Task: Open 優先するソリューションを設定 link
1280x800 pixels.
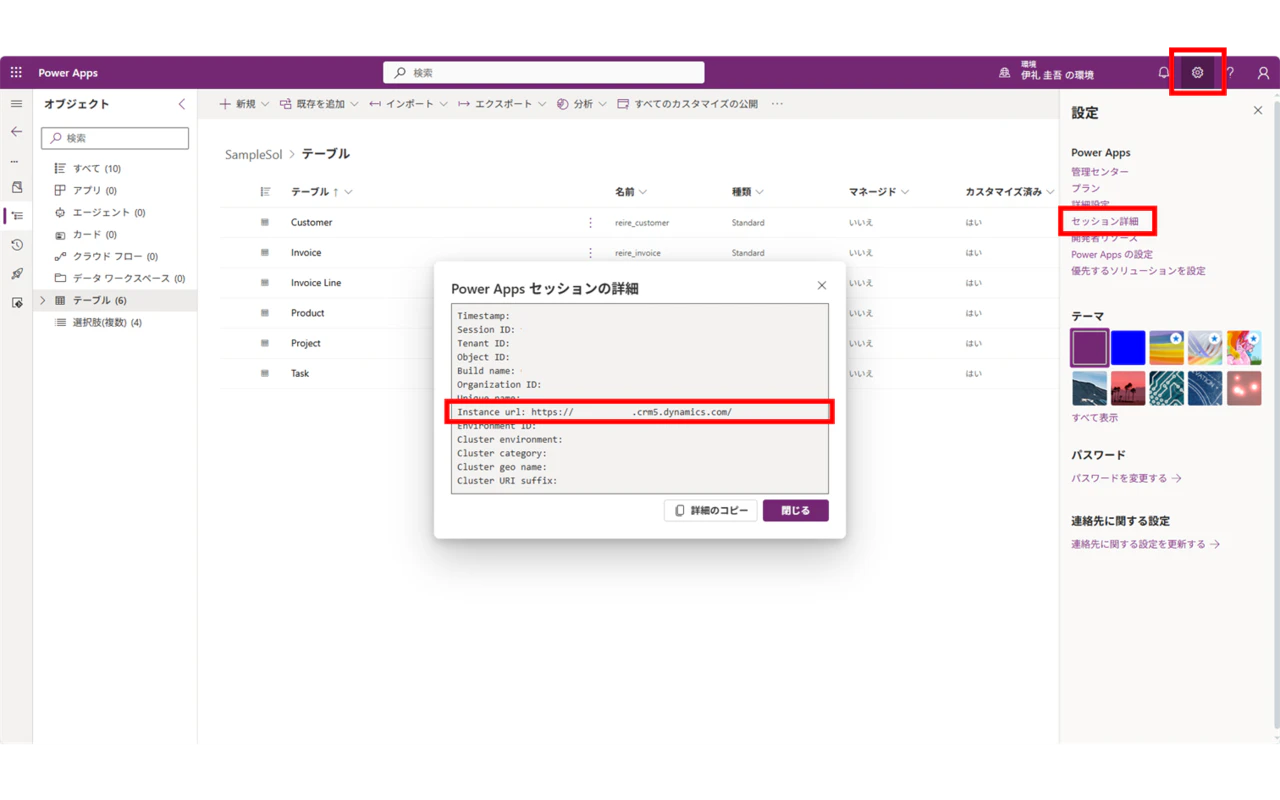Action: tap(1138, 271)
